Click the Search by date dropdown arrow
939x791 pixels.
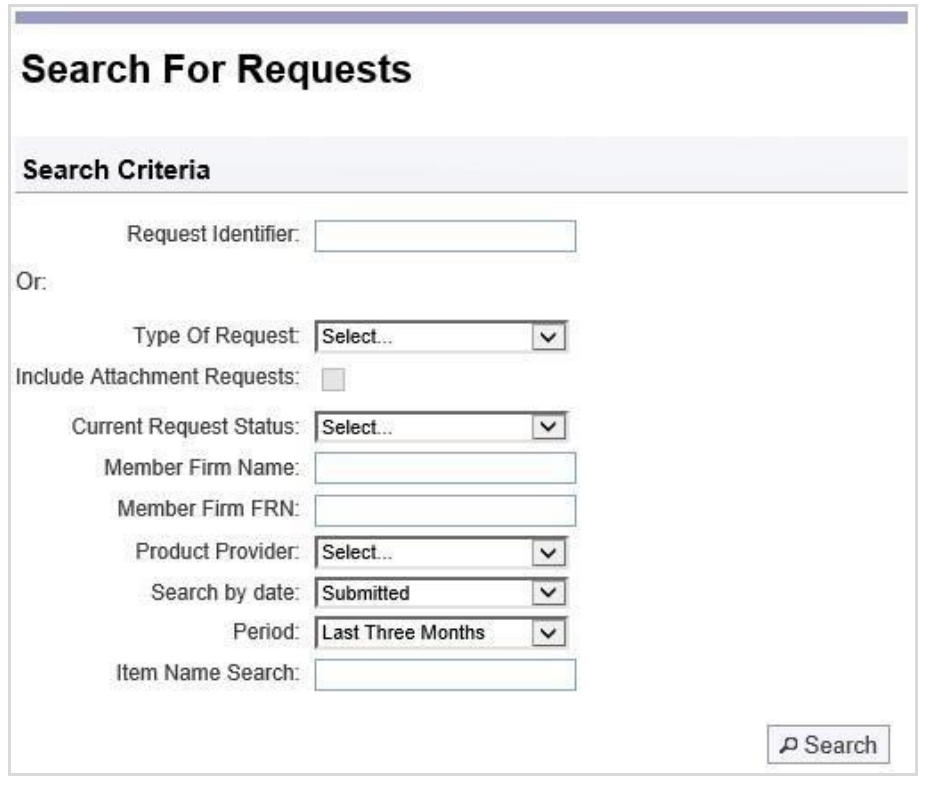pos(549,593)
